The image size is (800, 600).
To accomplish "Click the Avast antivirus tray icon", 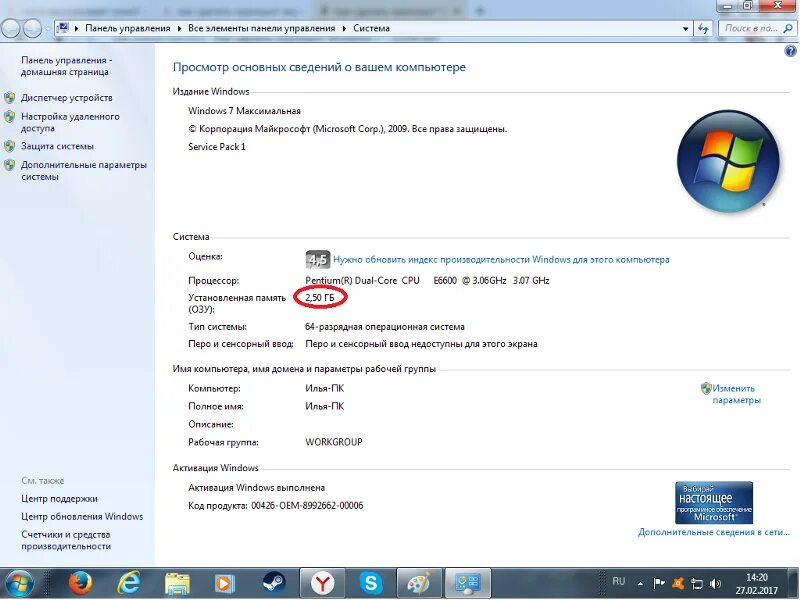I will pos(678,583).
